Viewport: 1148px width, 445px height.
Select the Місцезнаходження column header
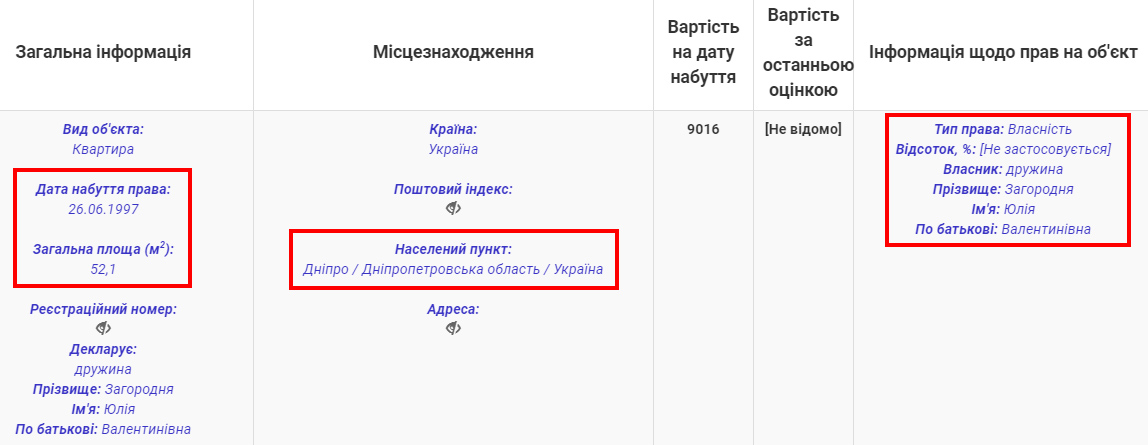tap(453, 52)
